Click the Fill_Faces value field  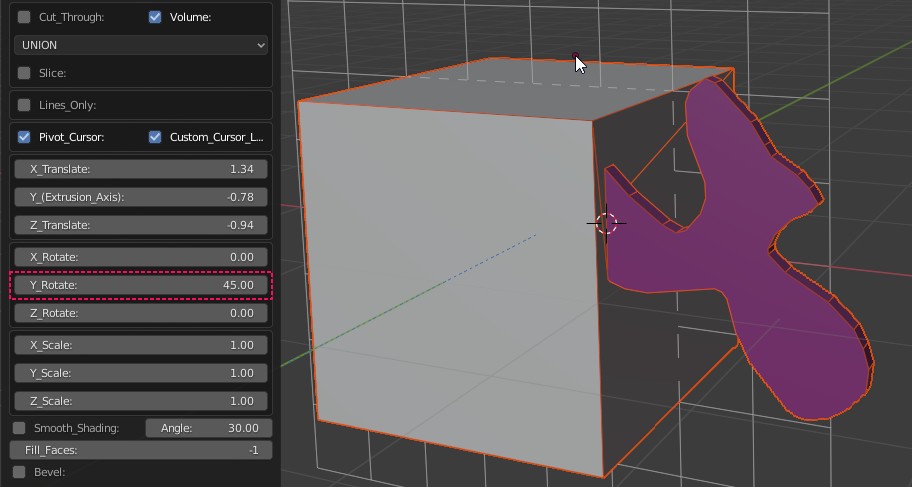[x=141, y=450]
